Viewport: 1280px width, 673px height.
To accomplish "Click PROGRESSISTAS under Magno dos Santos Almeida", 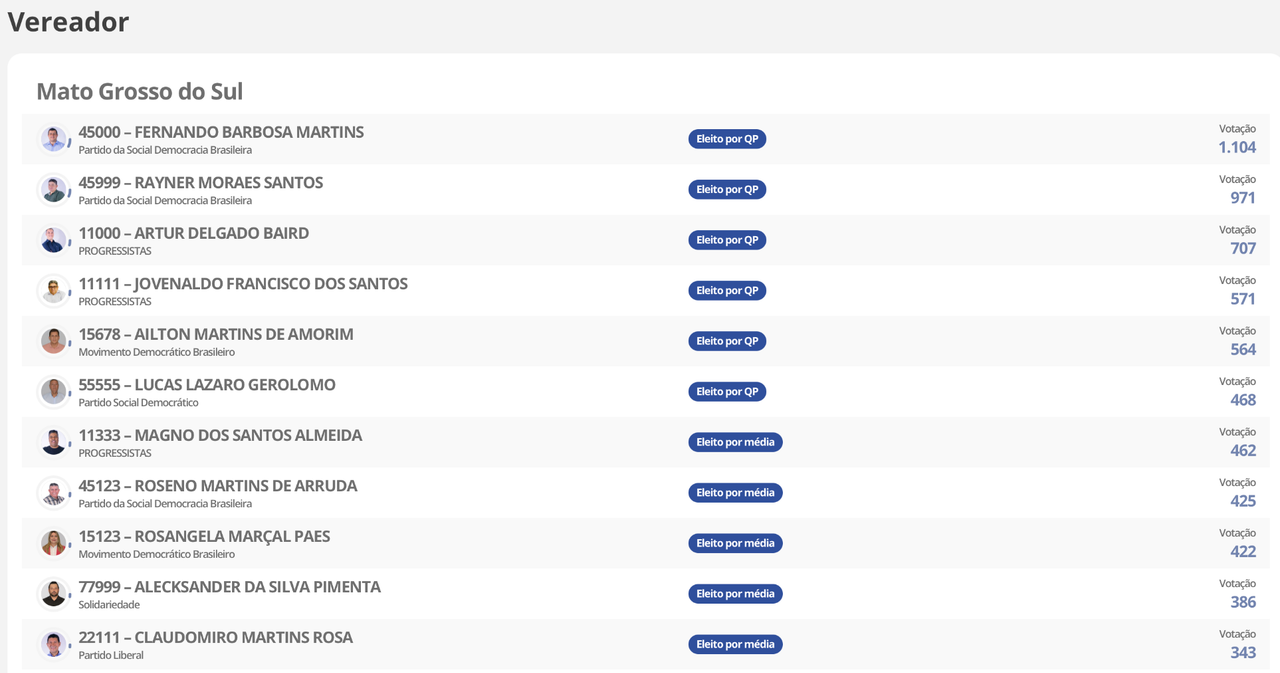I will 115,453.
